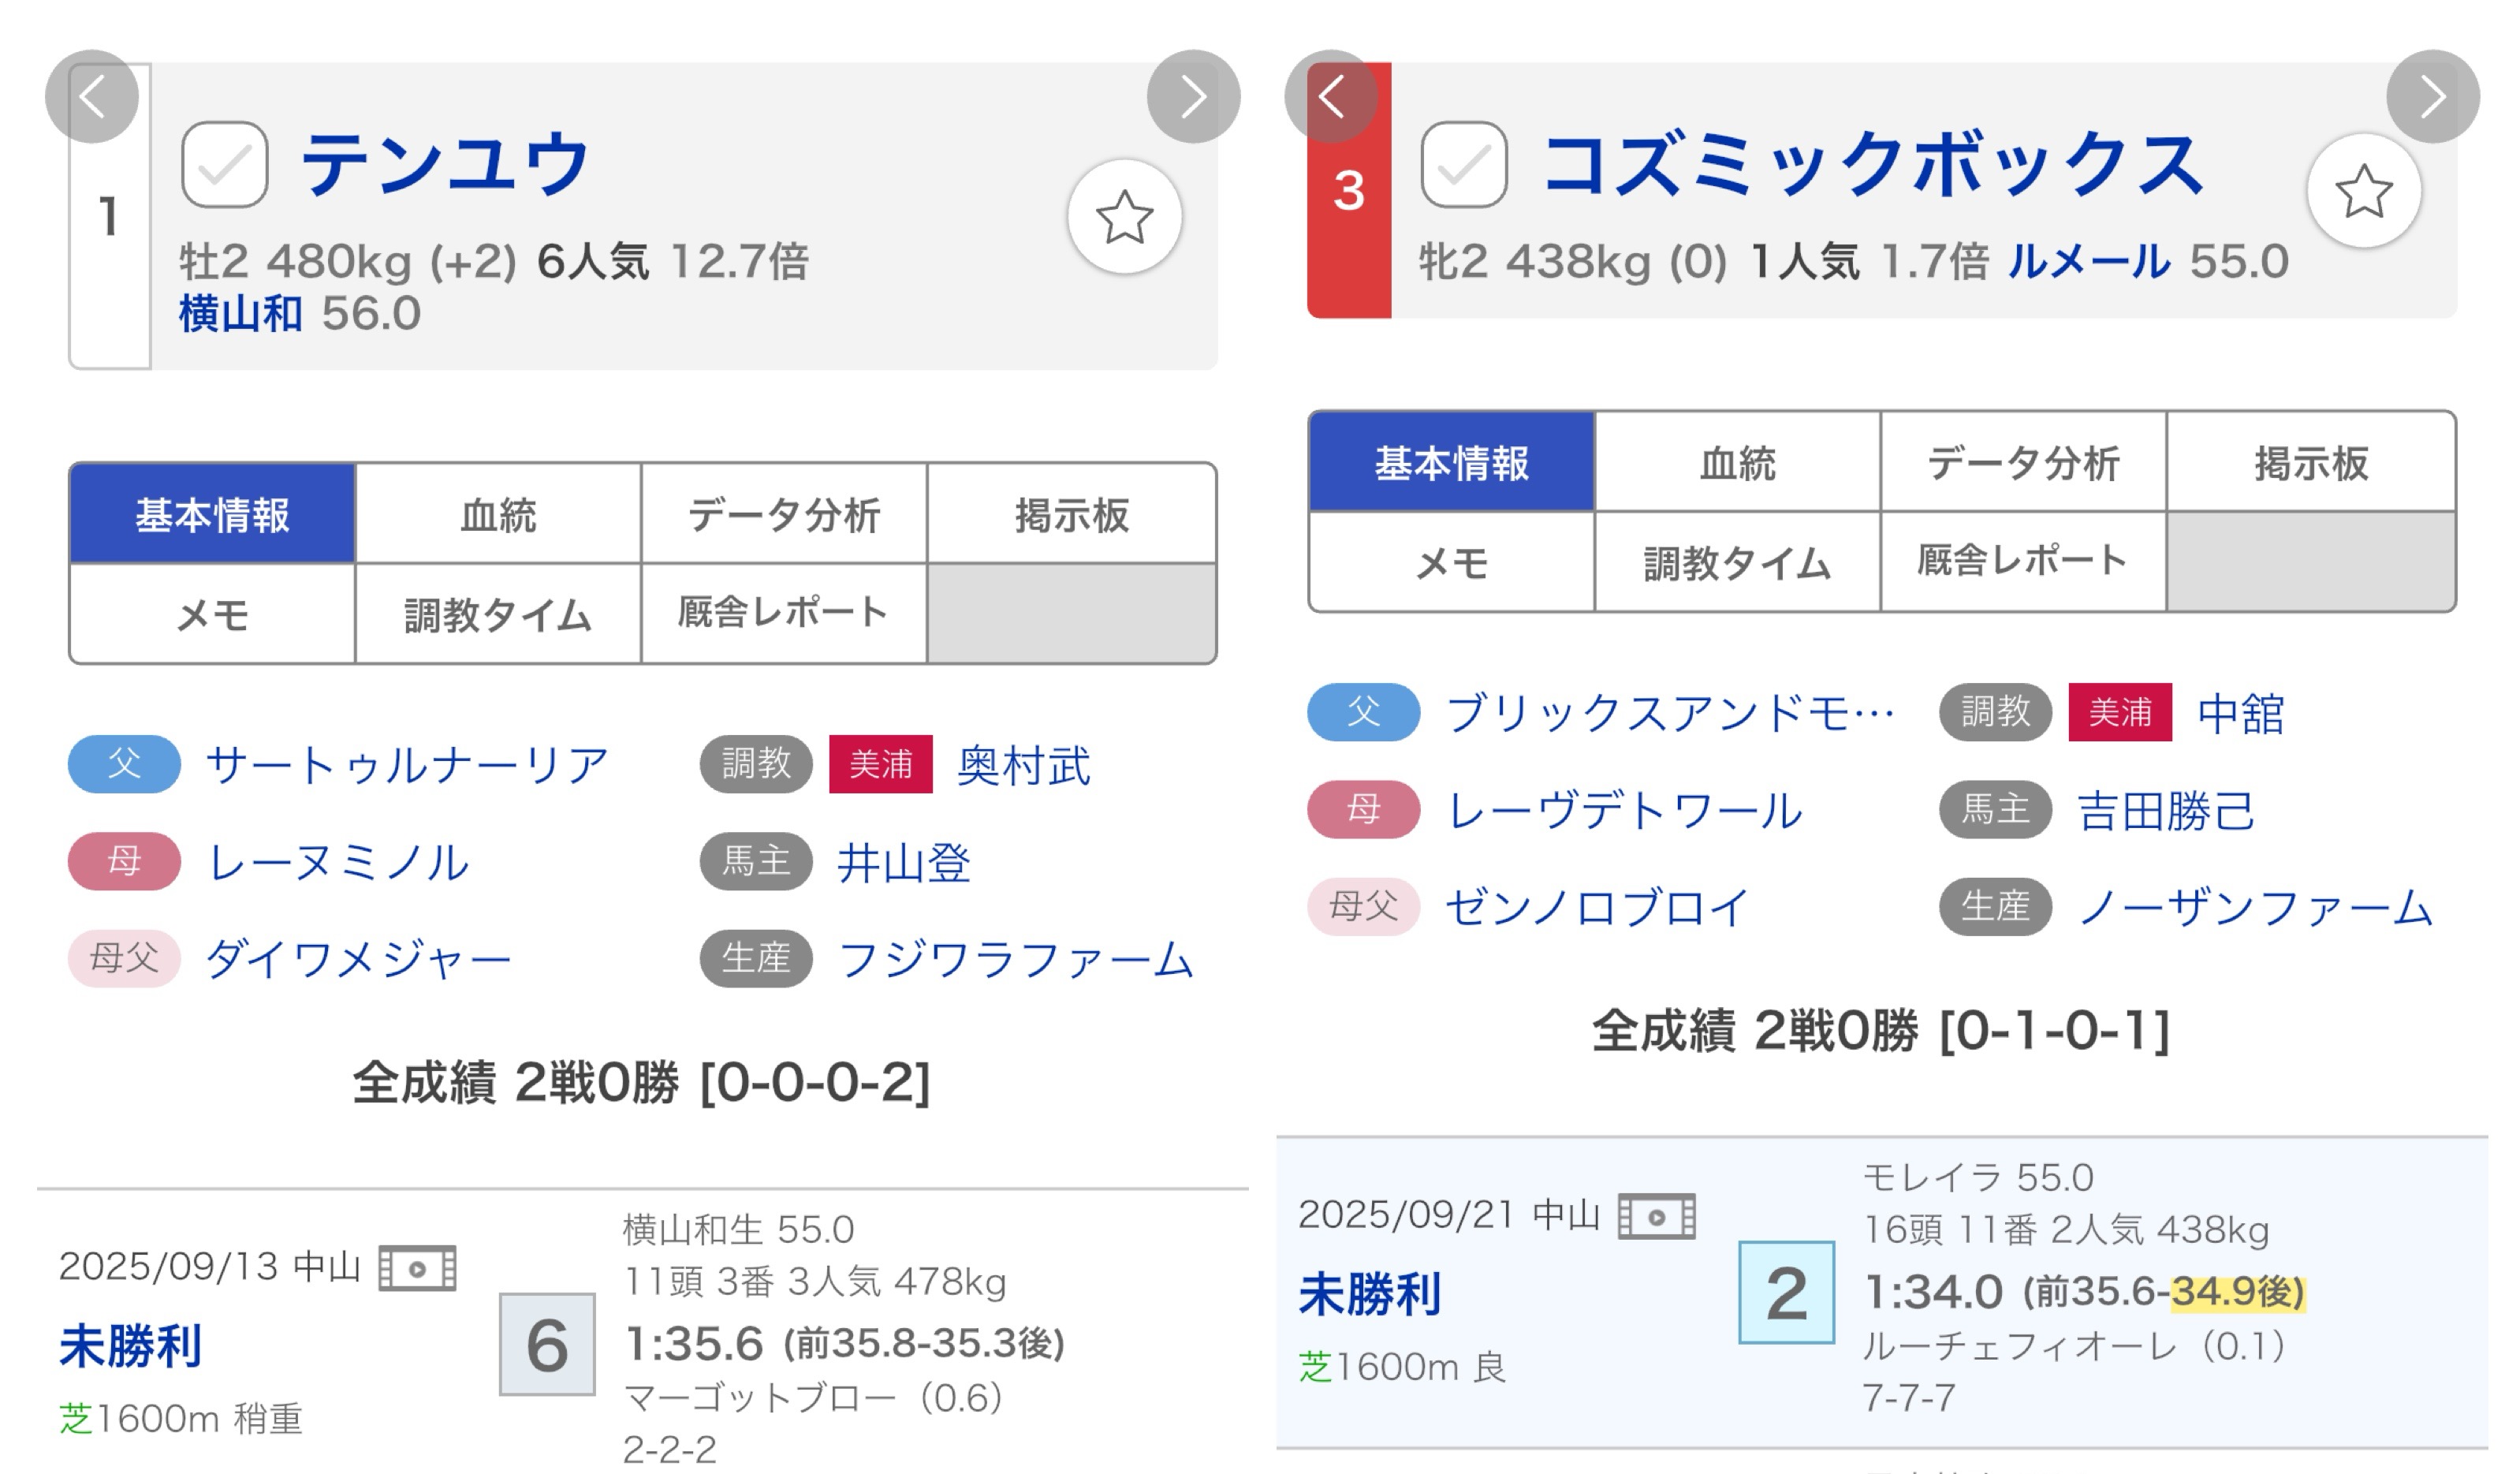Switch to データ分析 tab for コズミックボックス
2520x1474 pixels.
[2023, 463]
